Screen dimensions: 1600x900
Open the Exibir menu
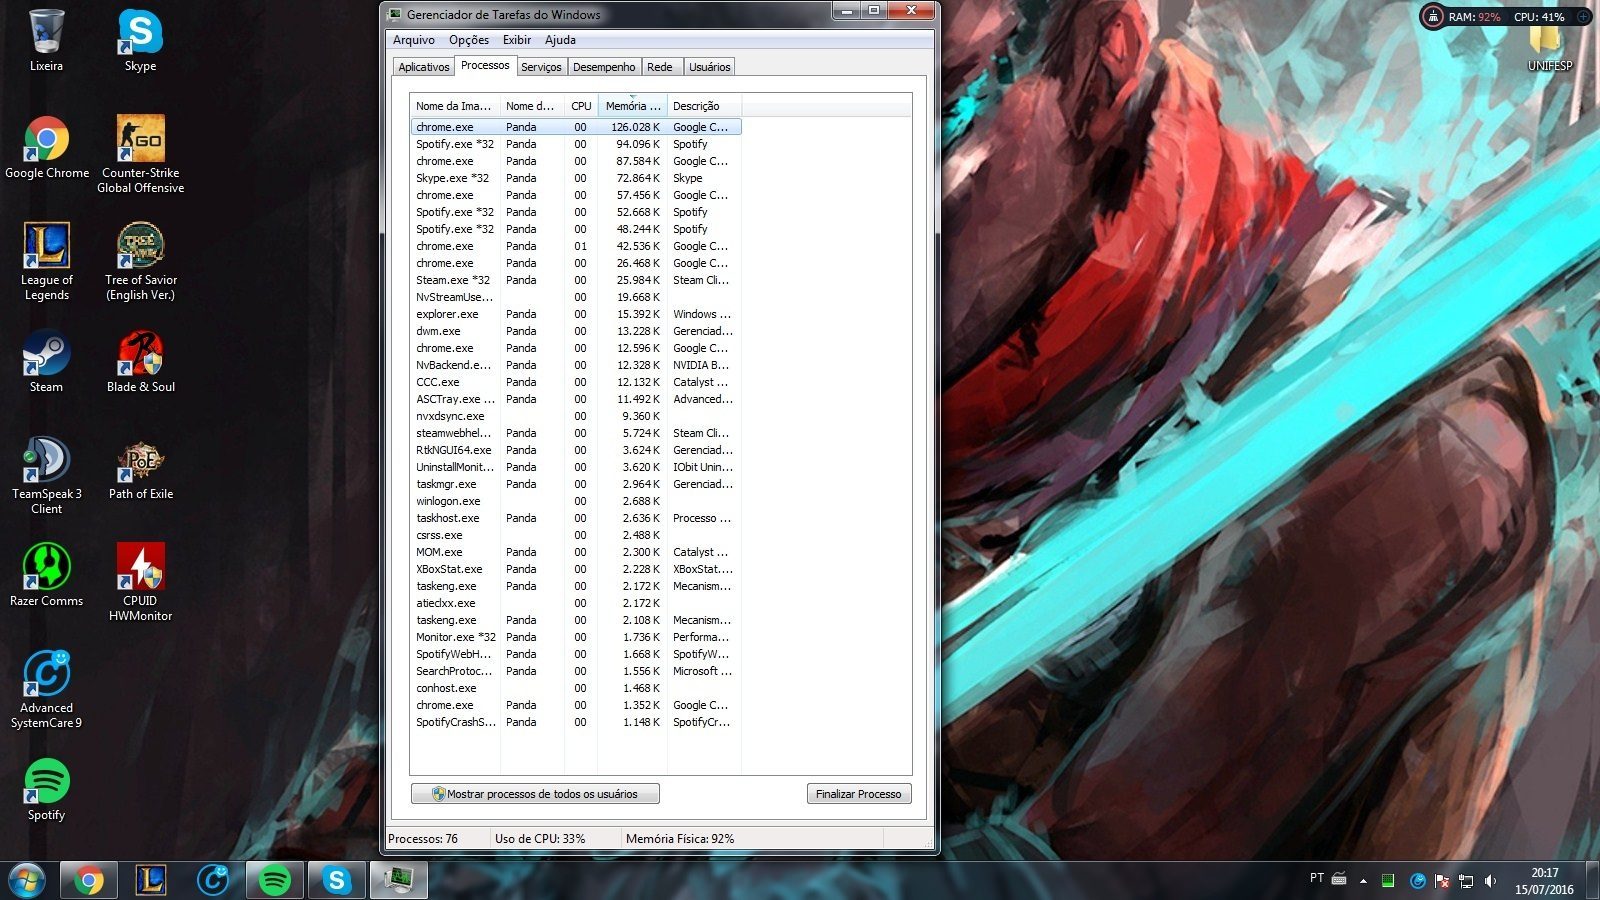pos(517,40)
